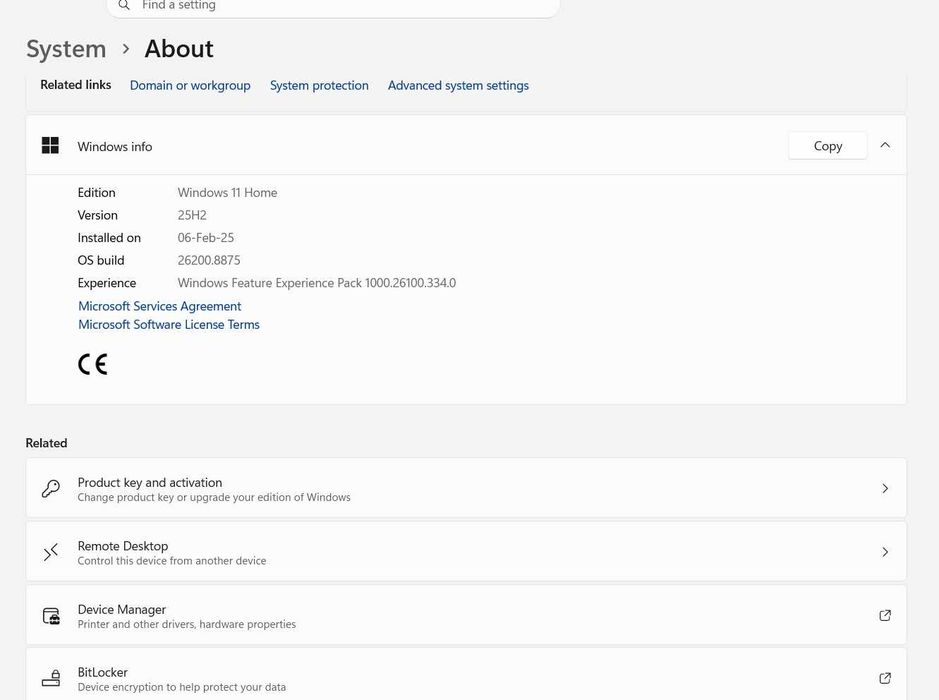
Task: Open Advanced system settings link
Action: 458,86
